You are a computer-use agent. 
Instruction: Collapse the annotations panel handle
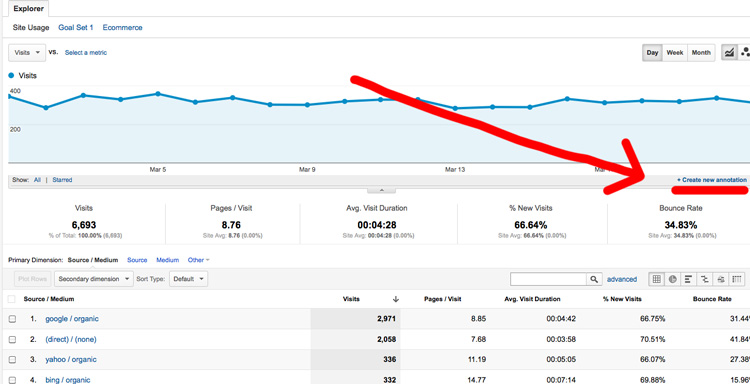click(x=381, y=190)
